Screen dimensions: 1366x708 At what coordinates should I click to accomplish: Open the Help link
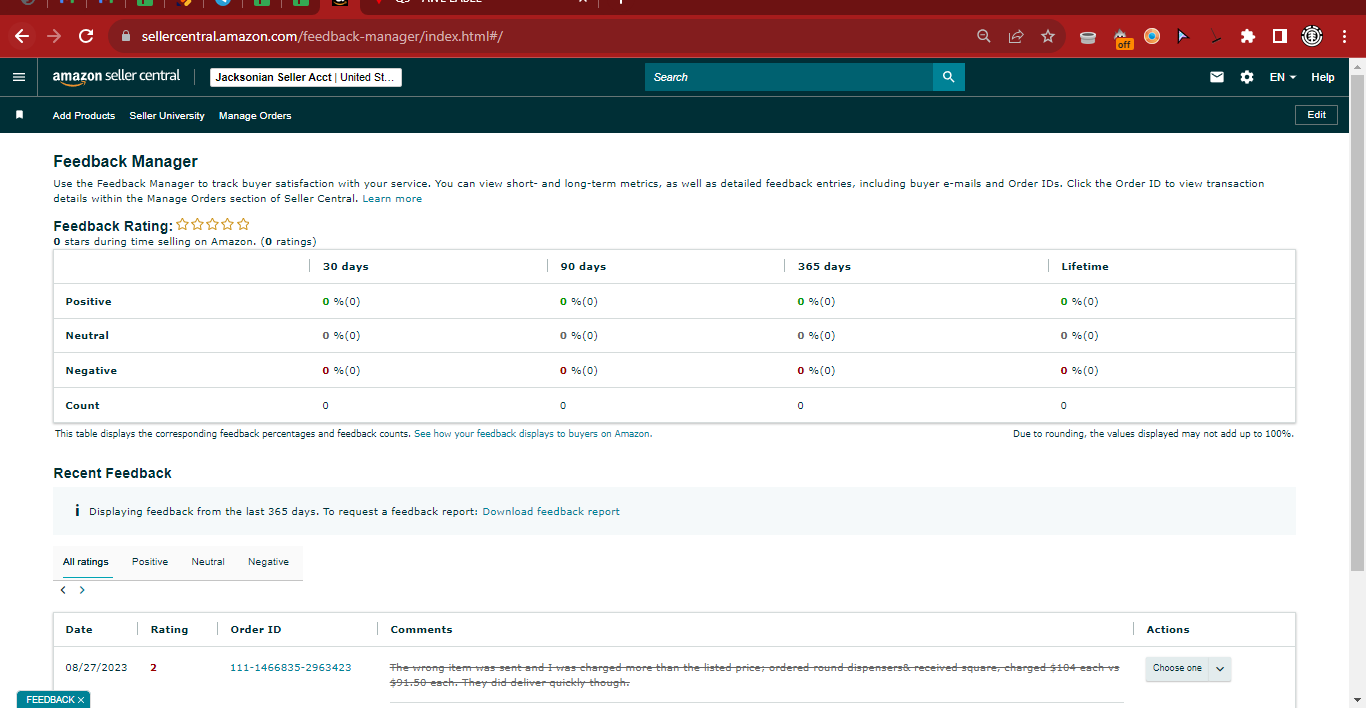point(1322,77)
